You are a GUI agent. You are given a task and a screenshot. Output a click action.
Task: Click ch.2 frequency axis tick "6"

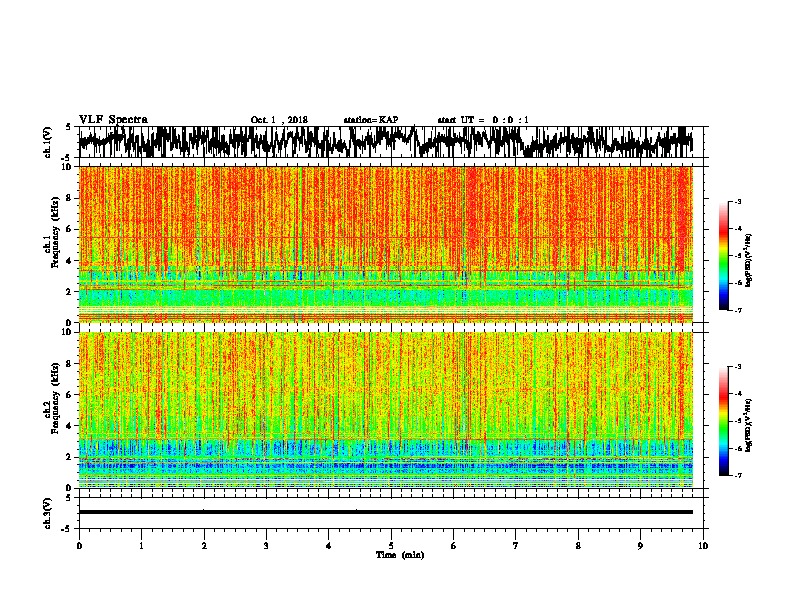[x=70, y=395]
